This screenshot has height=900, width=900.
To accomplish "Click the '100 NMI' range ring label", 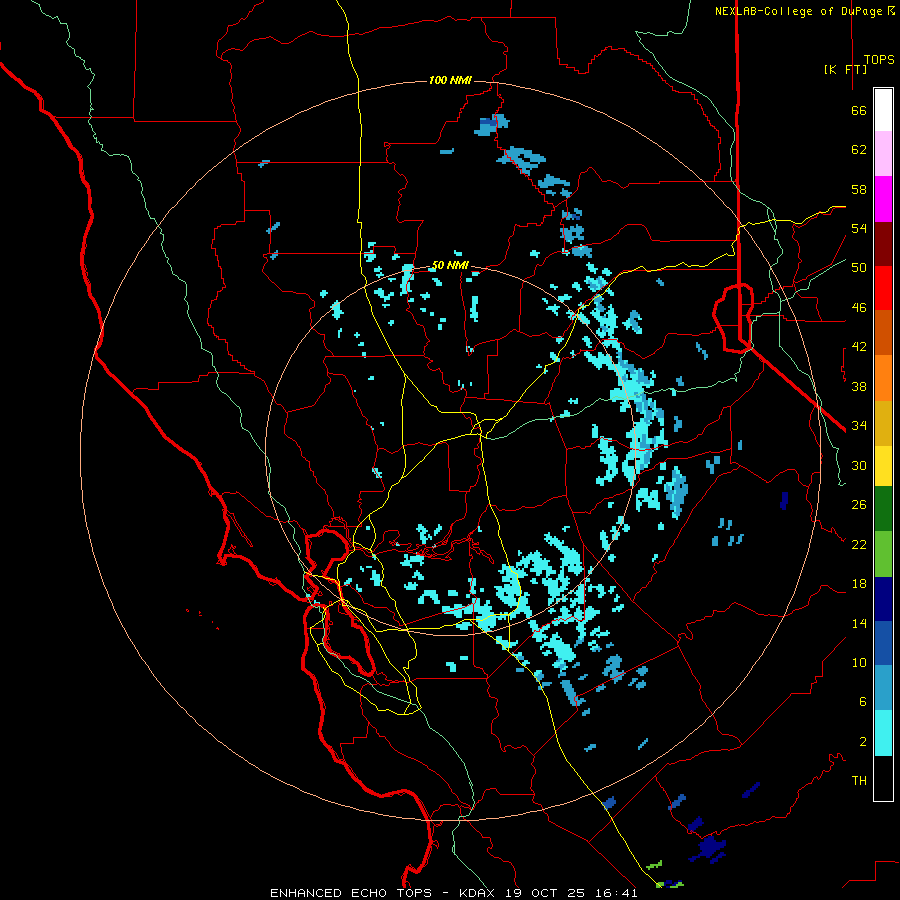I will tap(450, 80).
